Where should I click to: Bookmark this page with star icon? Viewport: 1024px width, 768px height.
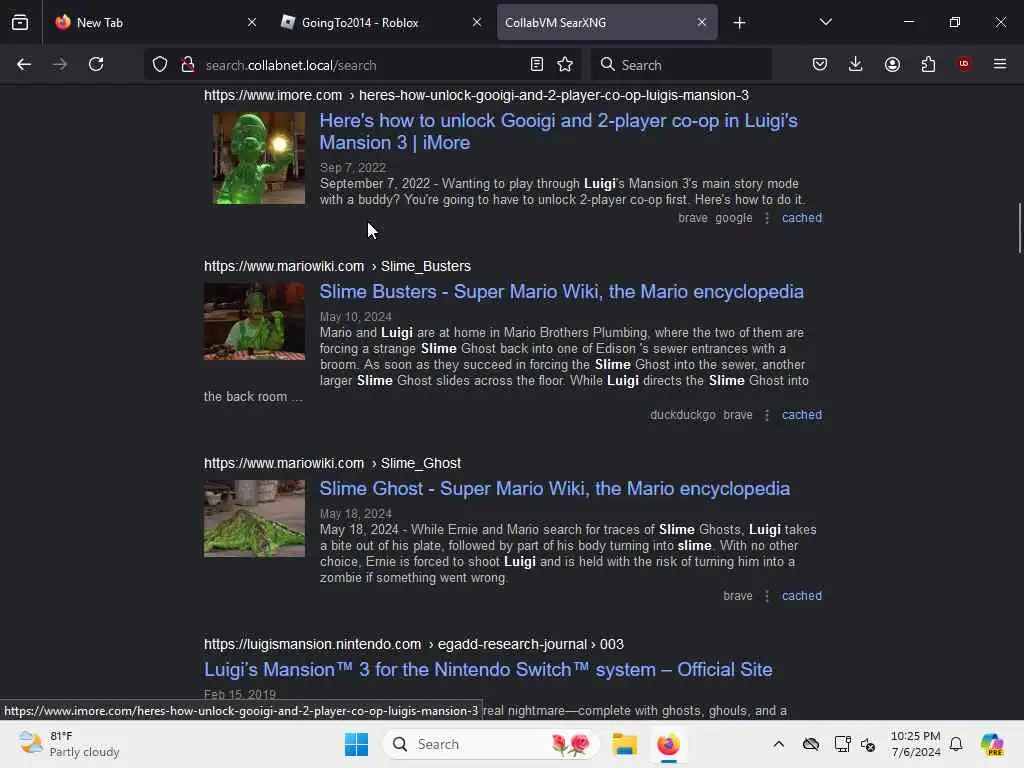point(565,64)
